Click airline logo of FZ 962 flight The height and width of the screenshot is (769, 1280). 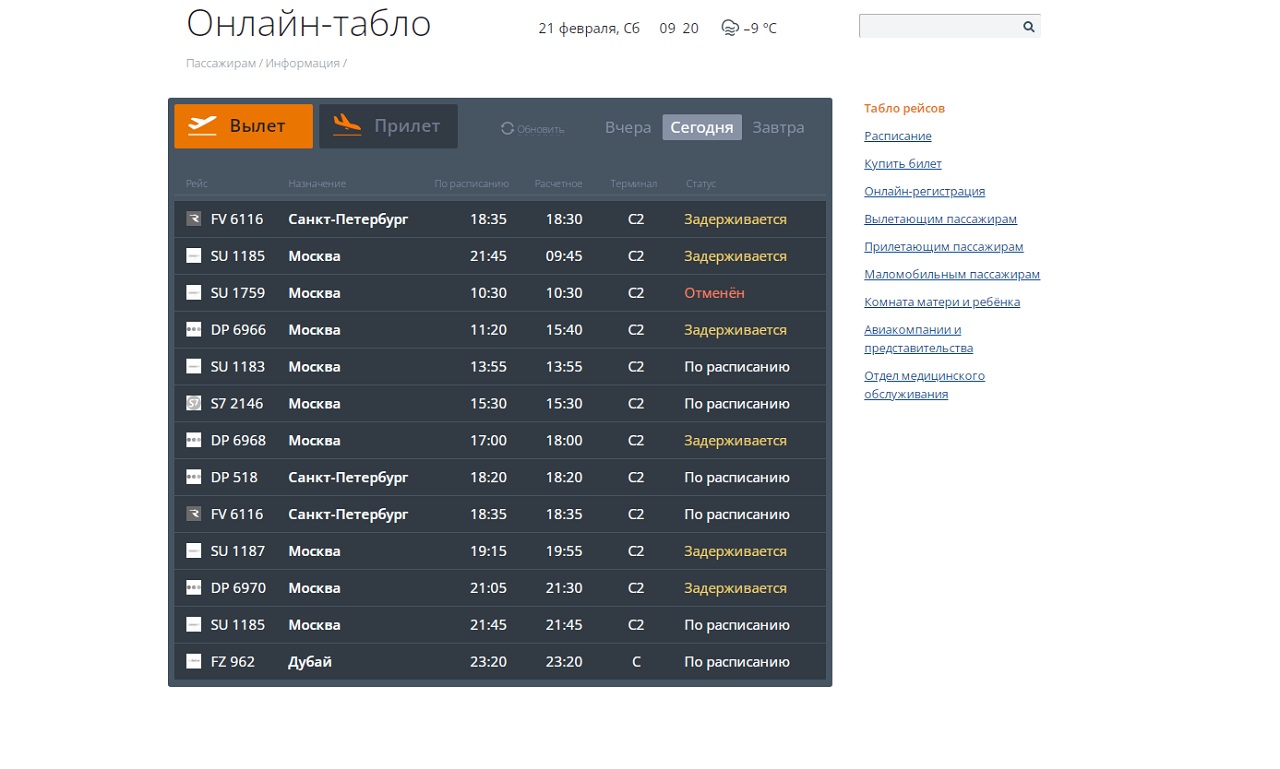194,662
